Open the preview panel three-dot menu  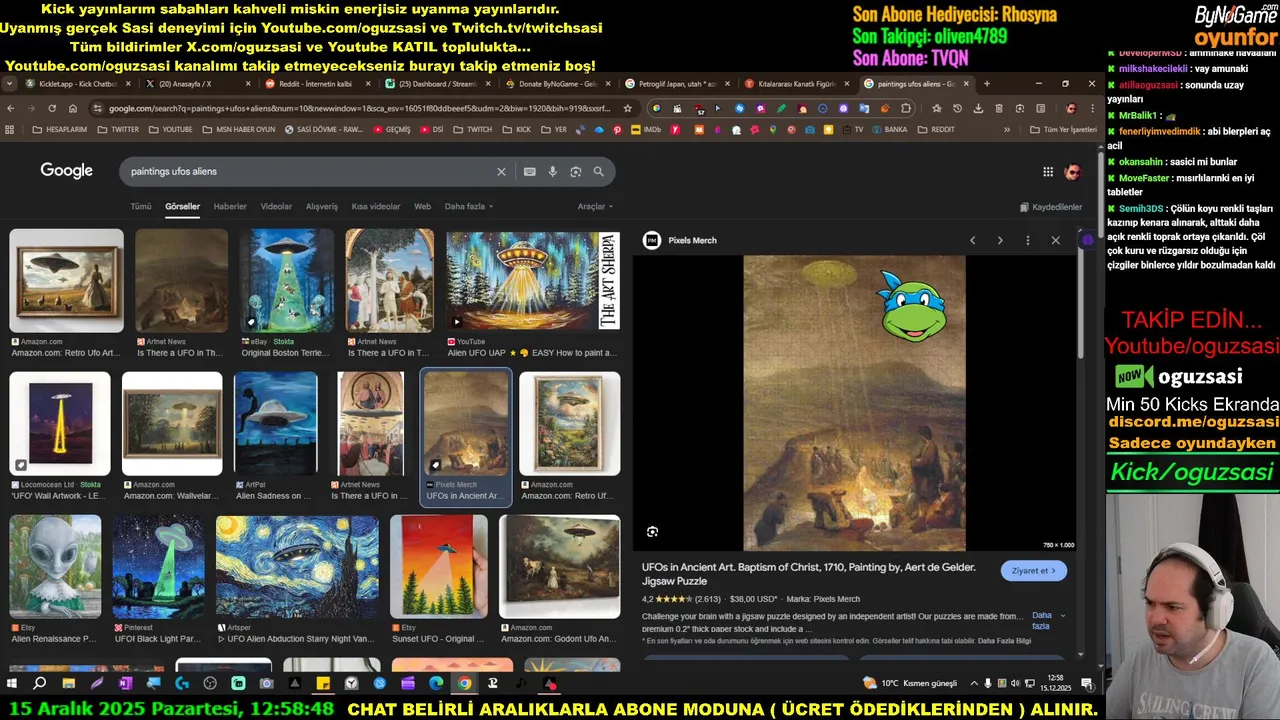[x=1028, y=240]
